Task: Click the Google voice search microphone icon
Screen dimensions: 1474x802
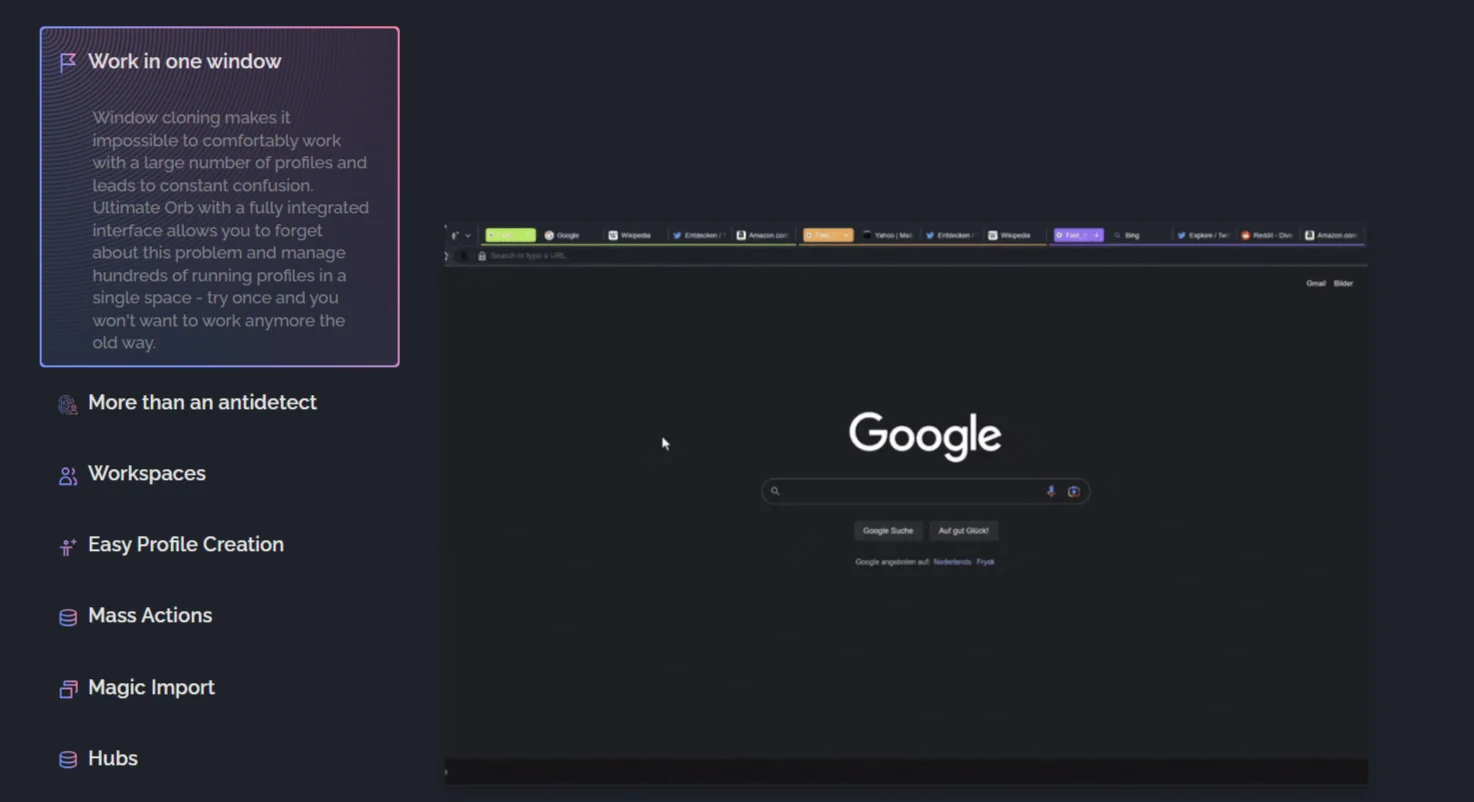Action: point(1051,491)
